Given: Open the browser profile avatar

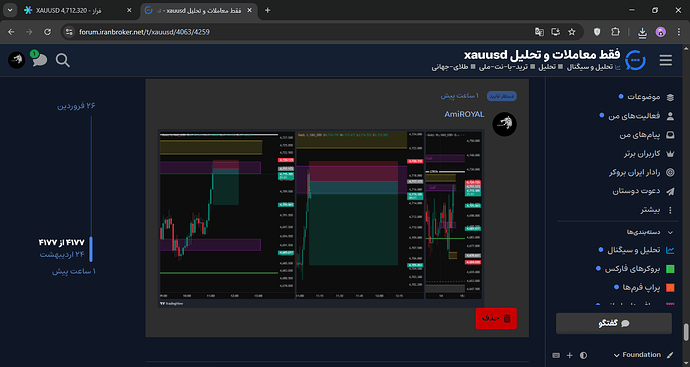Looking at the screenshot, I should tap(661, 32).
